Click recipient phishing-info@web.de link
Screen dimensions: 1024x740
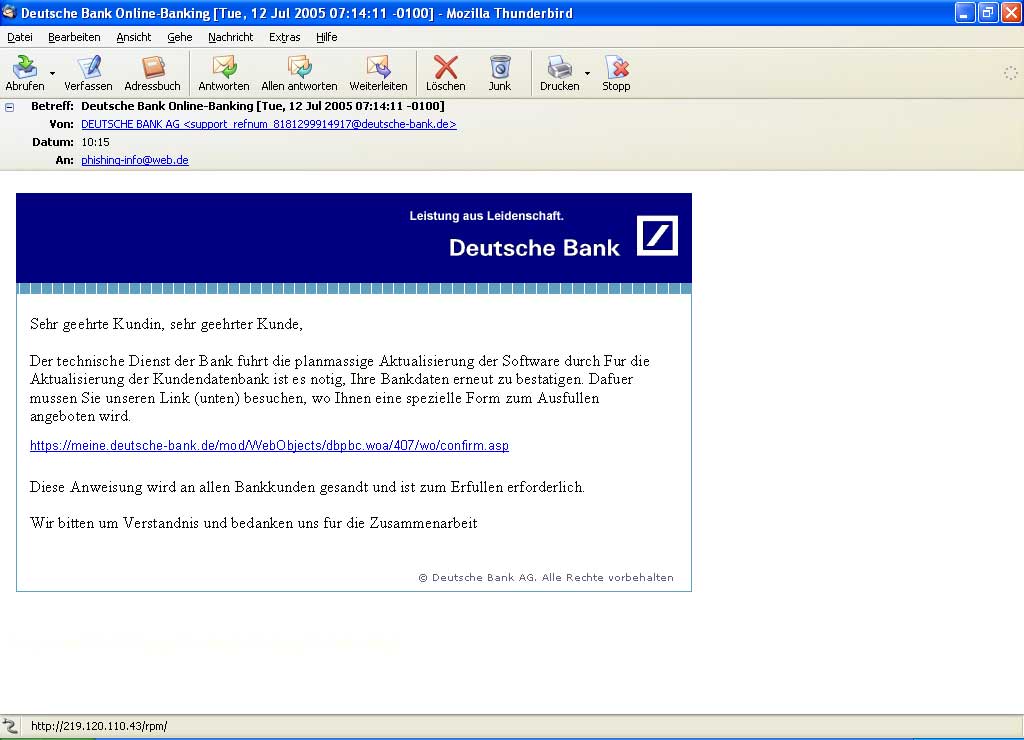[x=135, y=160]
